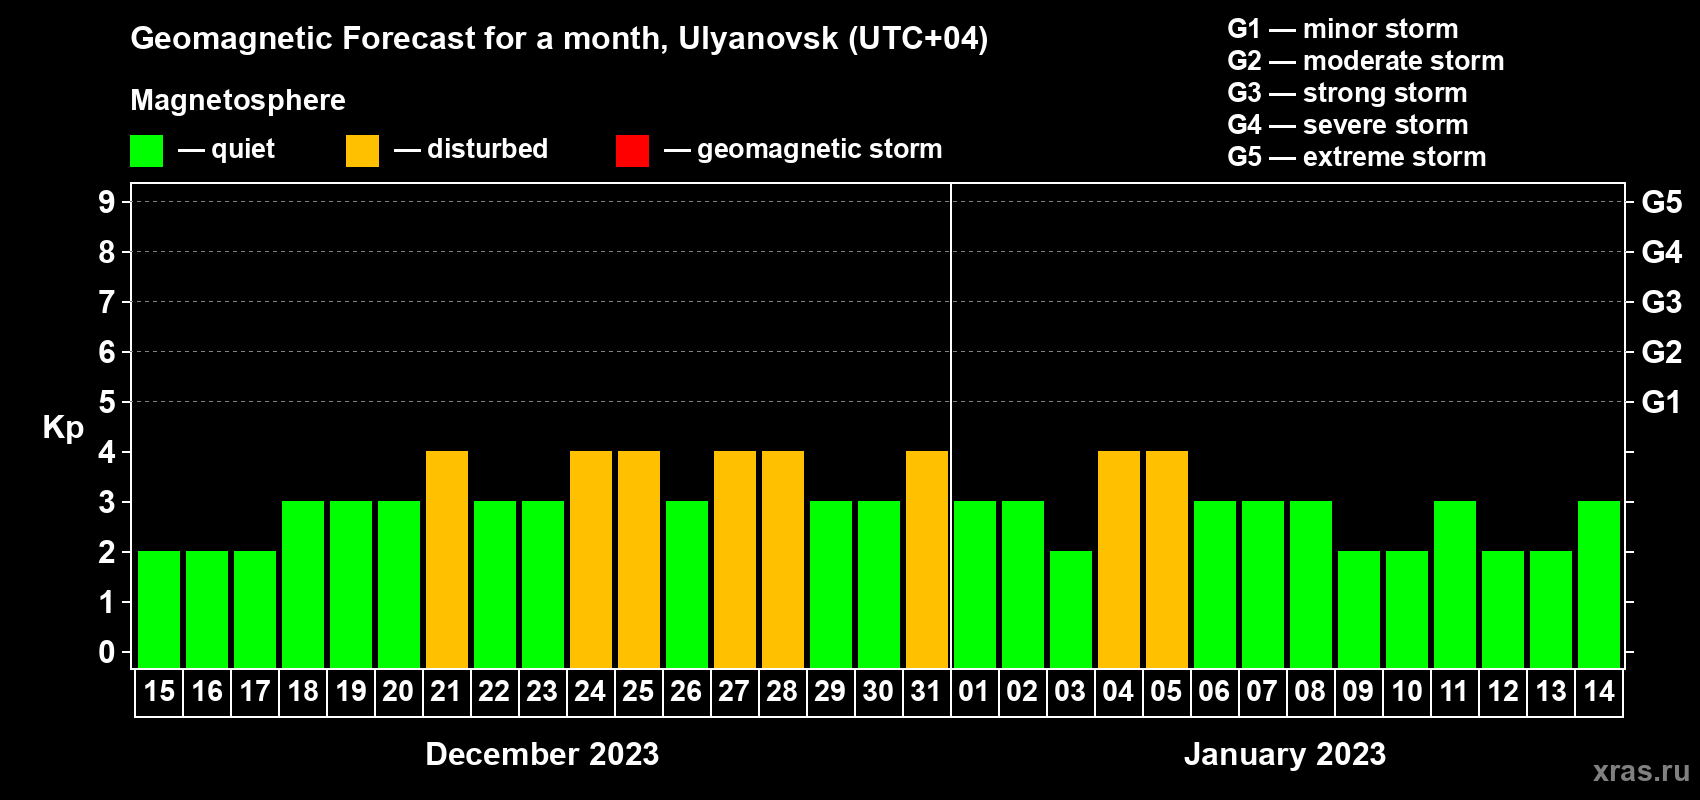Click date label 30 on the axis

pos(879,692)
